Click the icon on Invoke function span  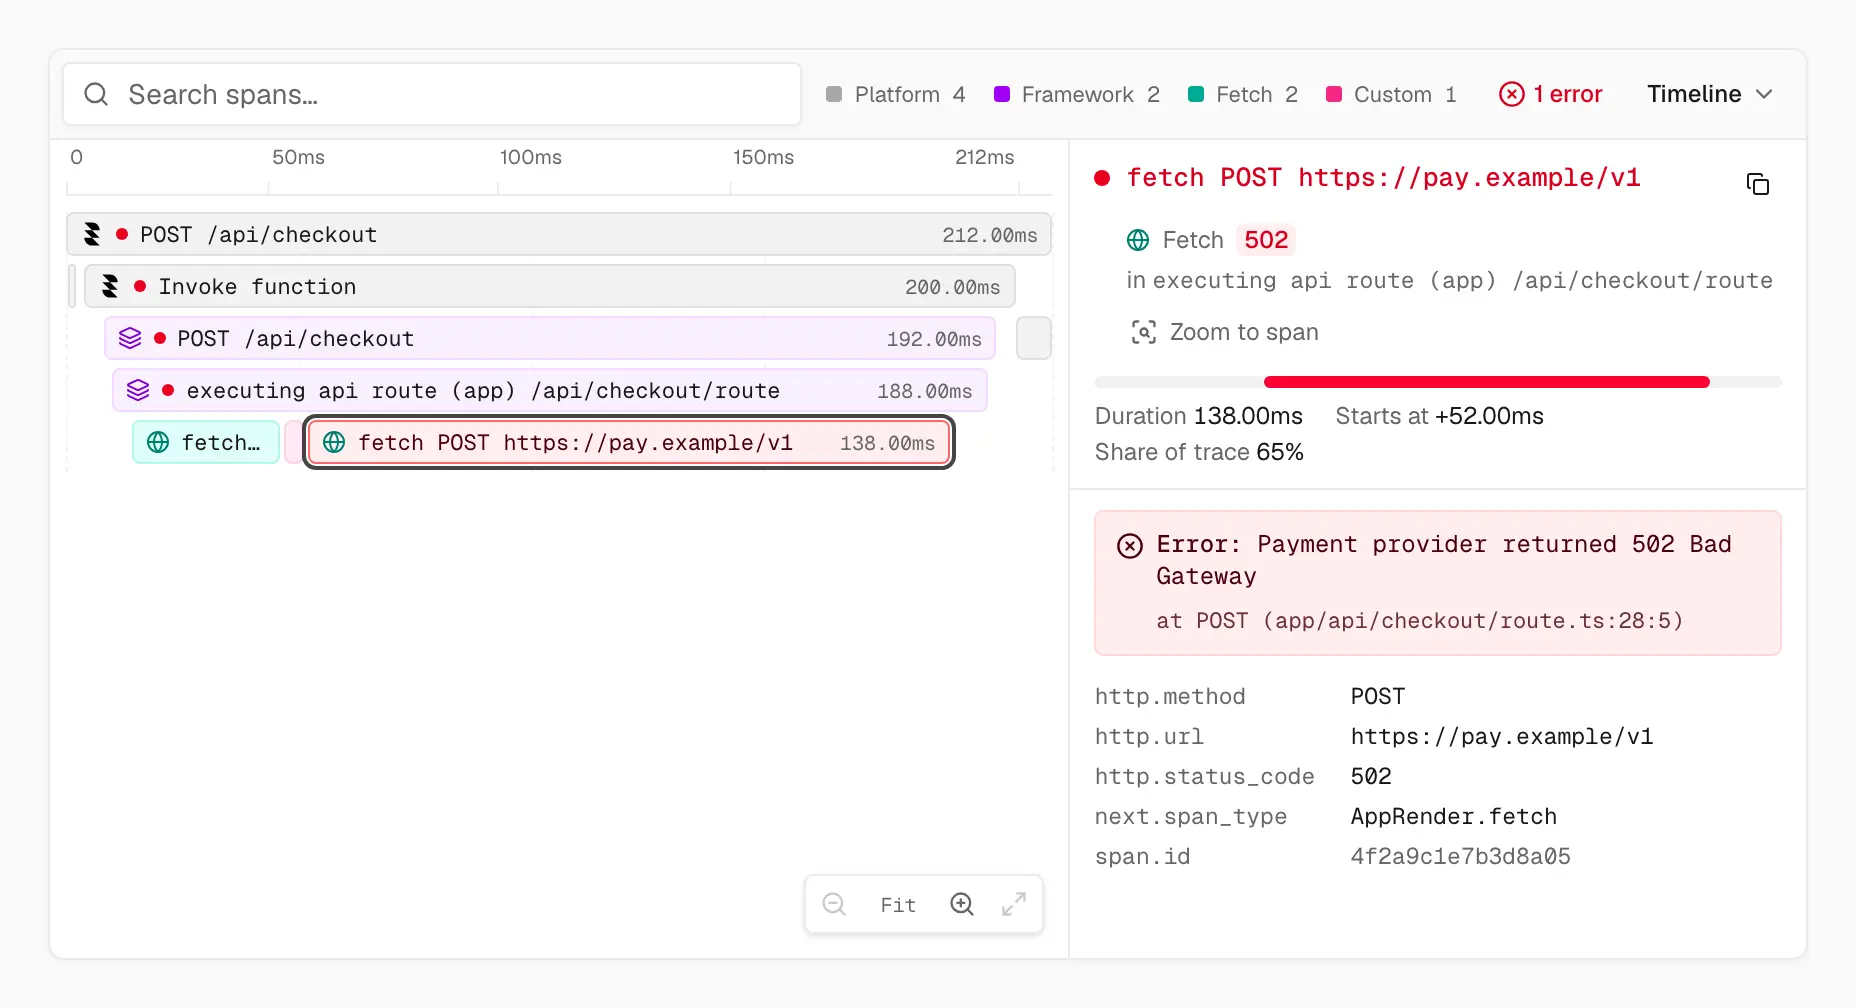pyautogui.click(x=110, y=286)
